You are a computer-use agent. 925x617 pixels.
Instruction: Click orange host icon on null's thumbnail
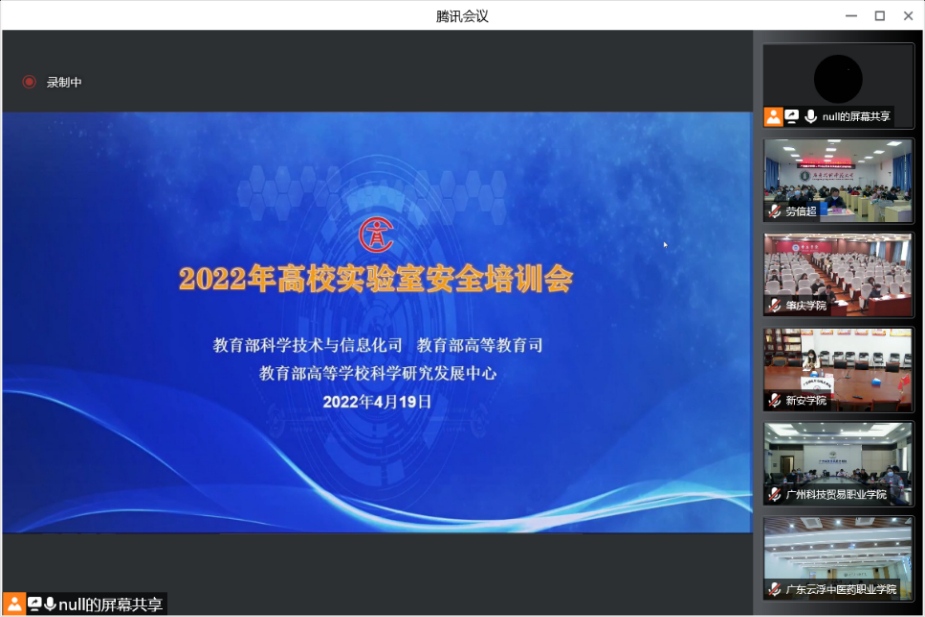773,117
